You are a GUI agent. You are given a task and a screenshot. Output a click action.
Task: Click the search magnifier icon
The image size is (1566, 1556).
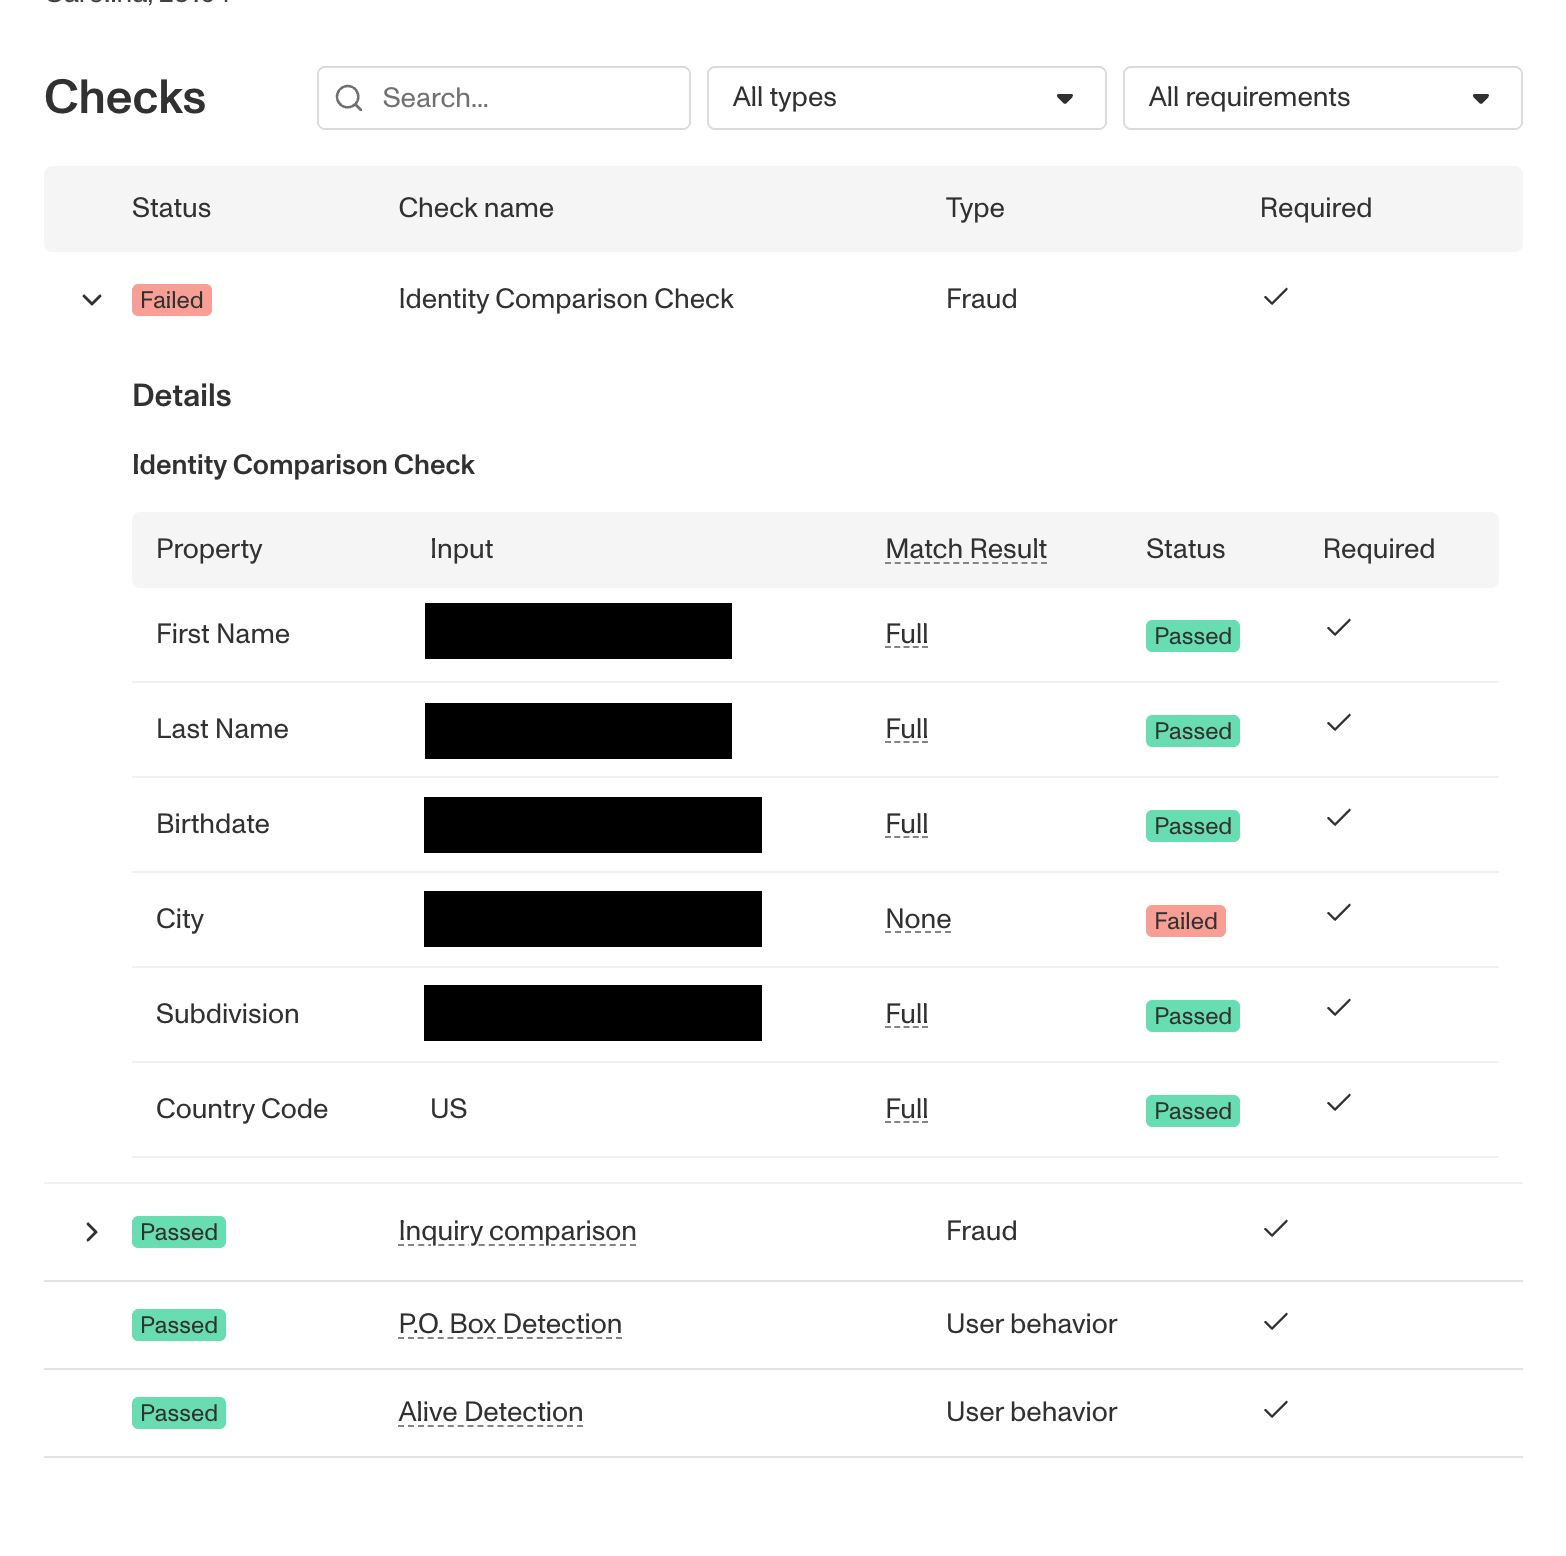[x=349, y=98]
